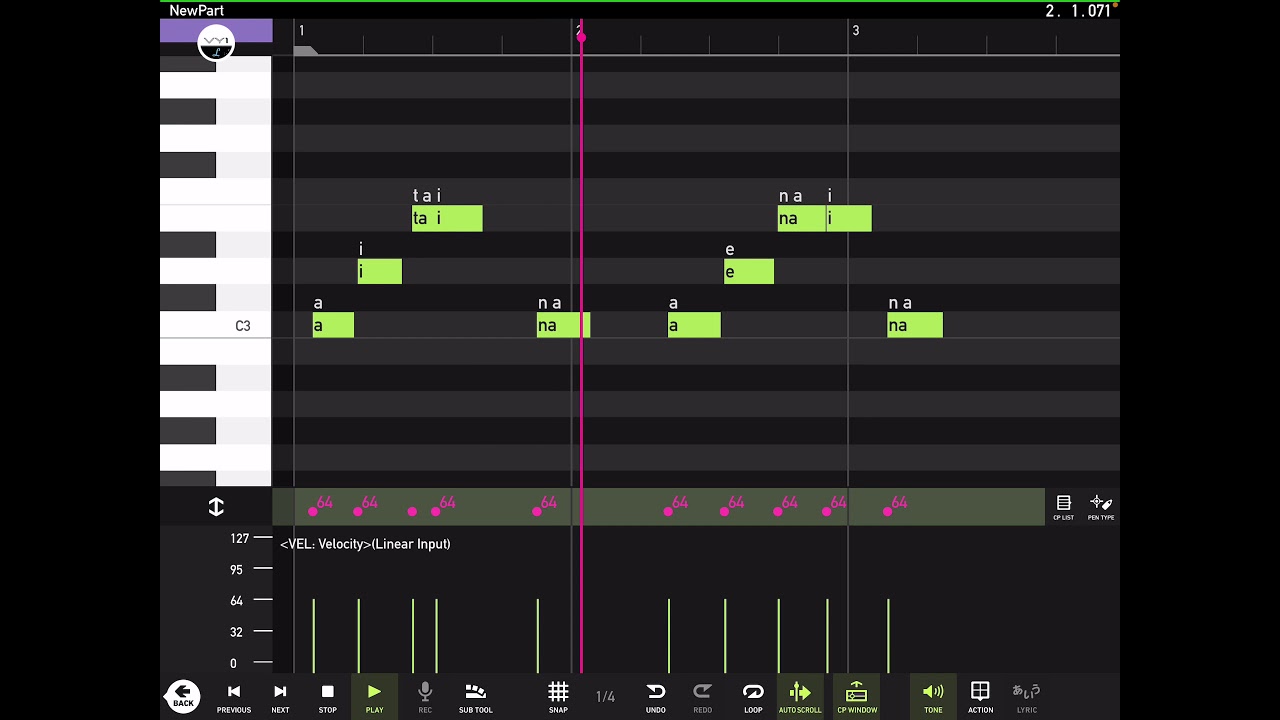Toggle the TONE sound preview
Image resolution: width=1280 pixels, height=720 pixels.
(x=933, y=697)
